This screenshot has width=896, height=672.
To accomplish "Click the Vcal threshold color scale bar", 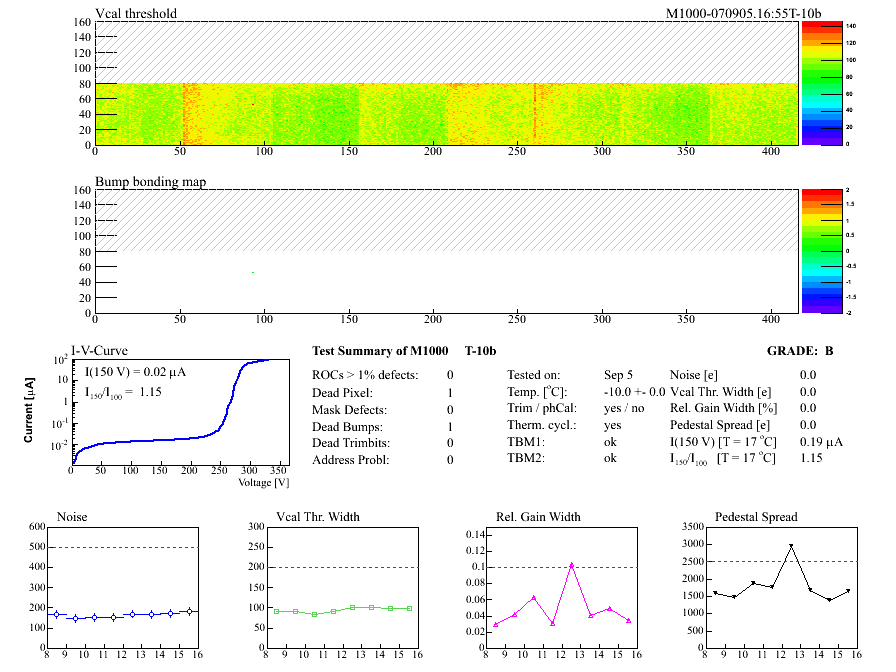I will pyautogui.click(x=819, y=82).
